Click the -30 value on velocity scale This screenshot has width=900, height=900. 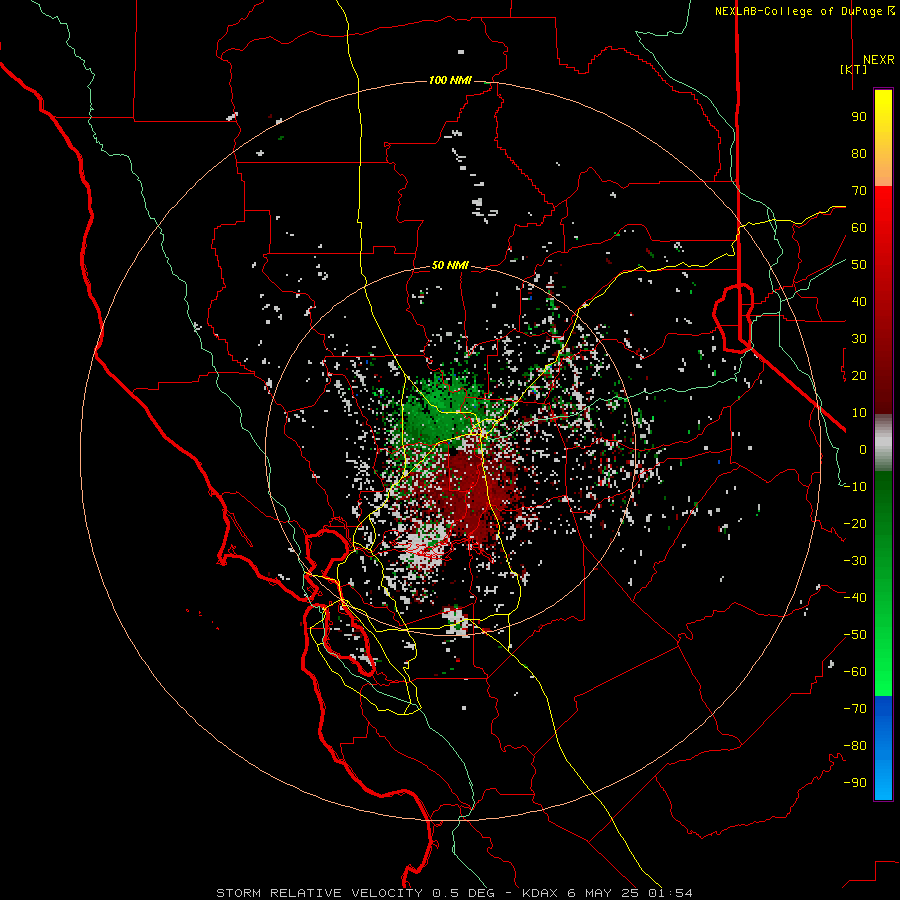[855, 561]
